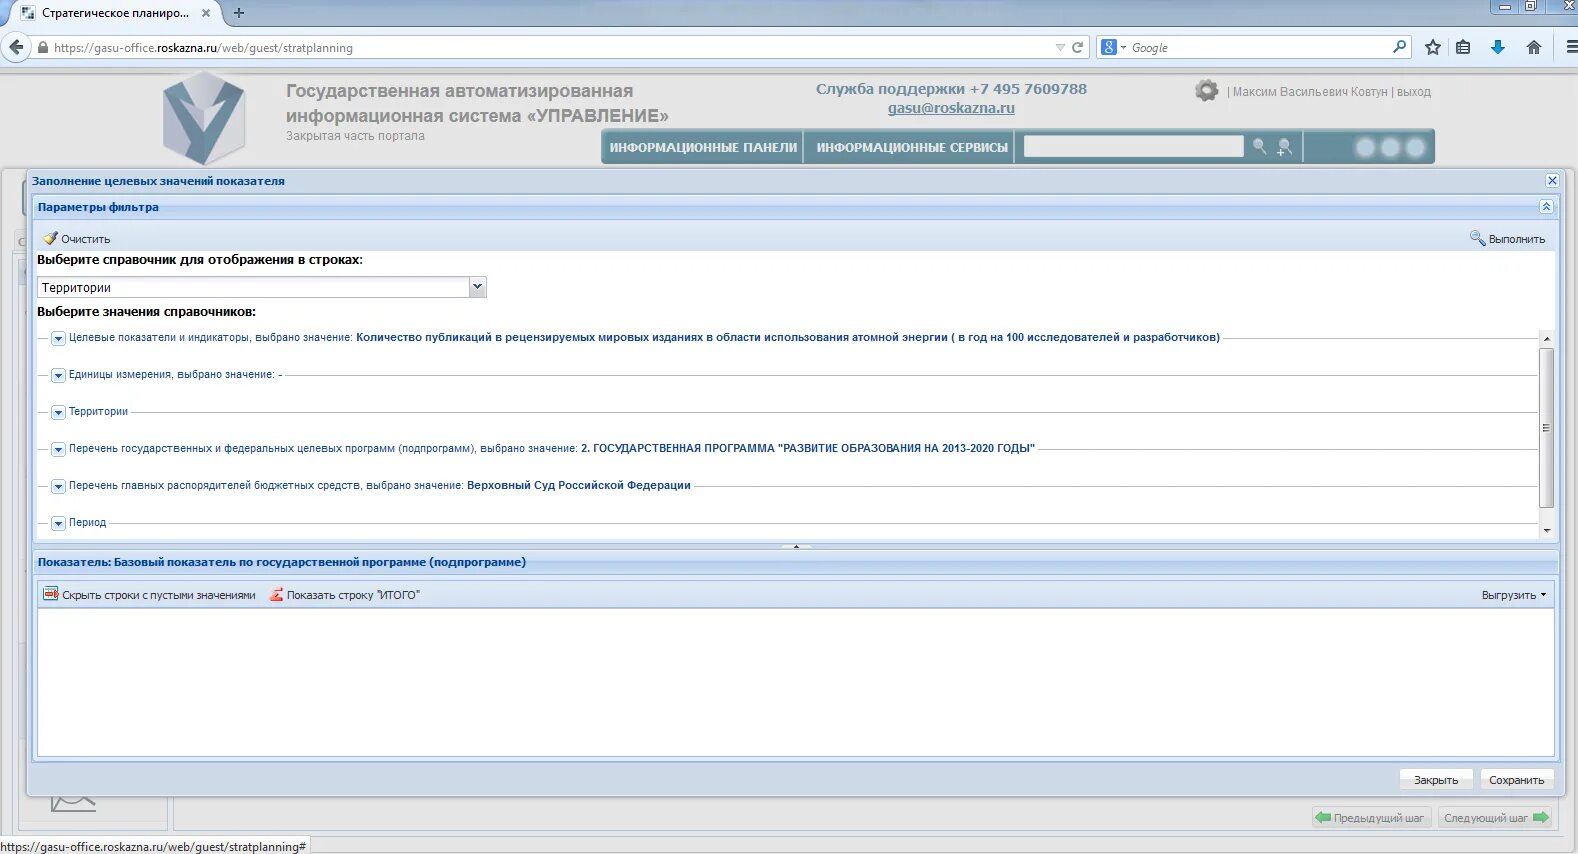Viewport: 1578px width, 854px height.
Task: Open the downloads arrow icon
Action: click(1498, 47)
